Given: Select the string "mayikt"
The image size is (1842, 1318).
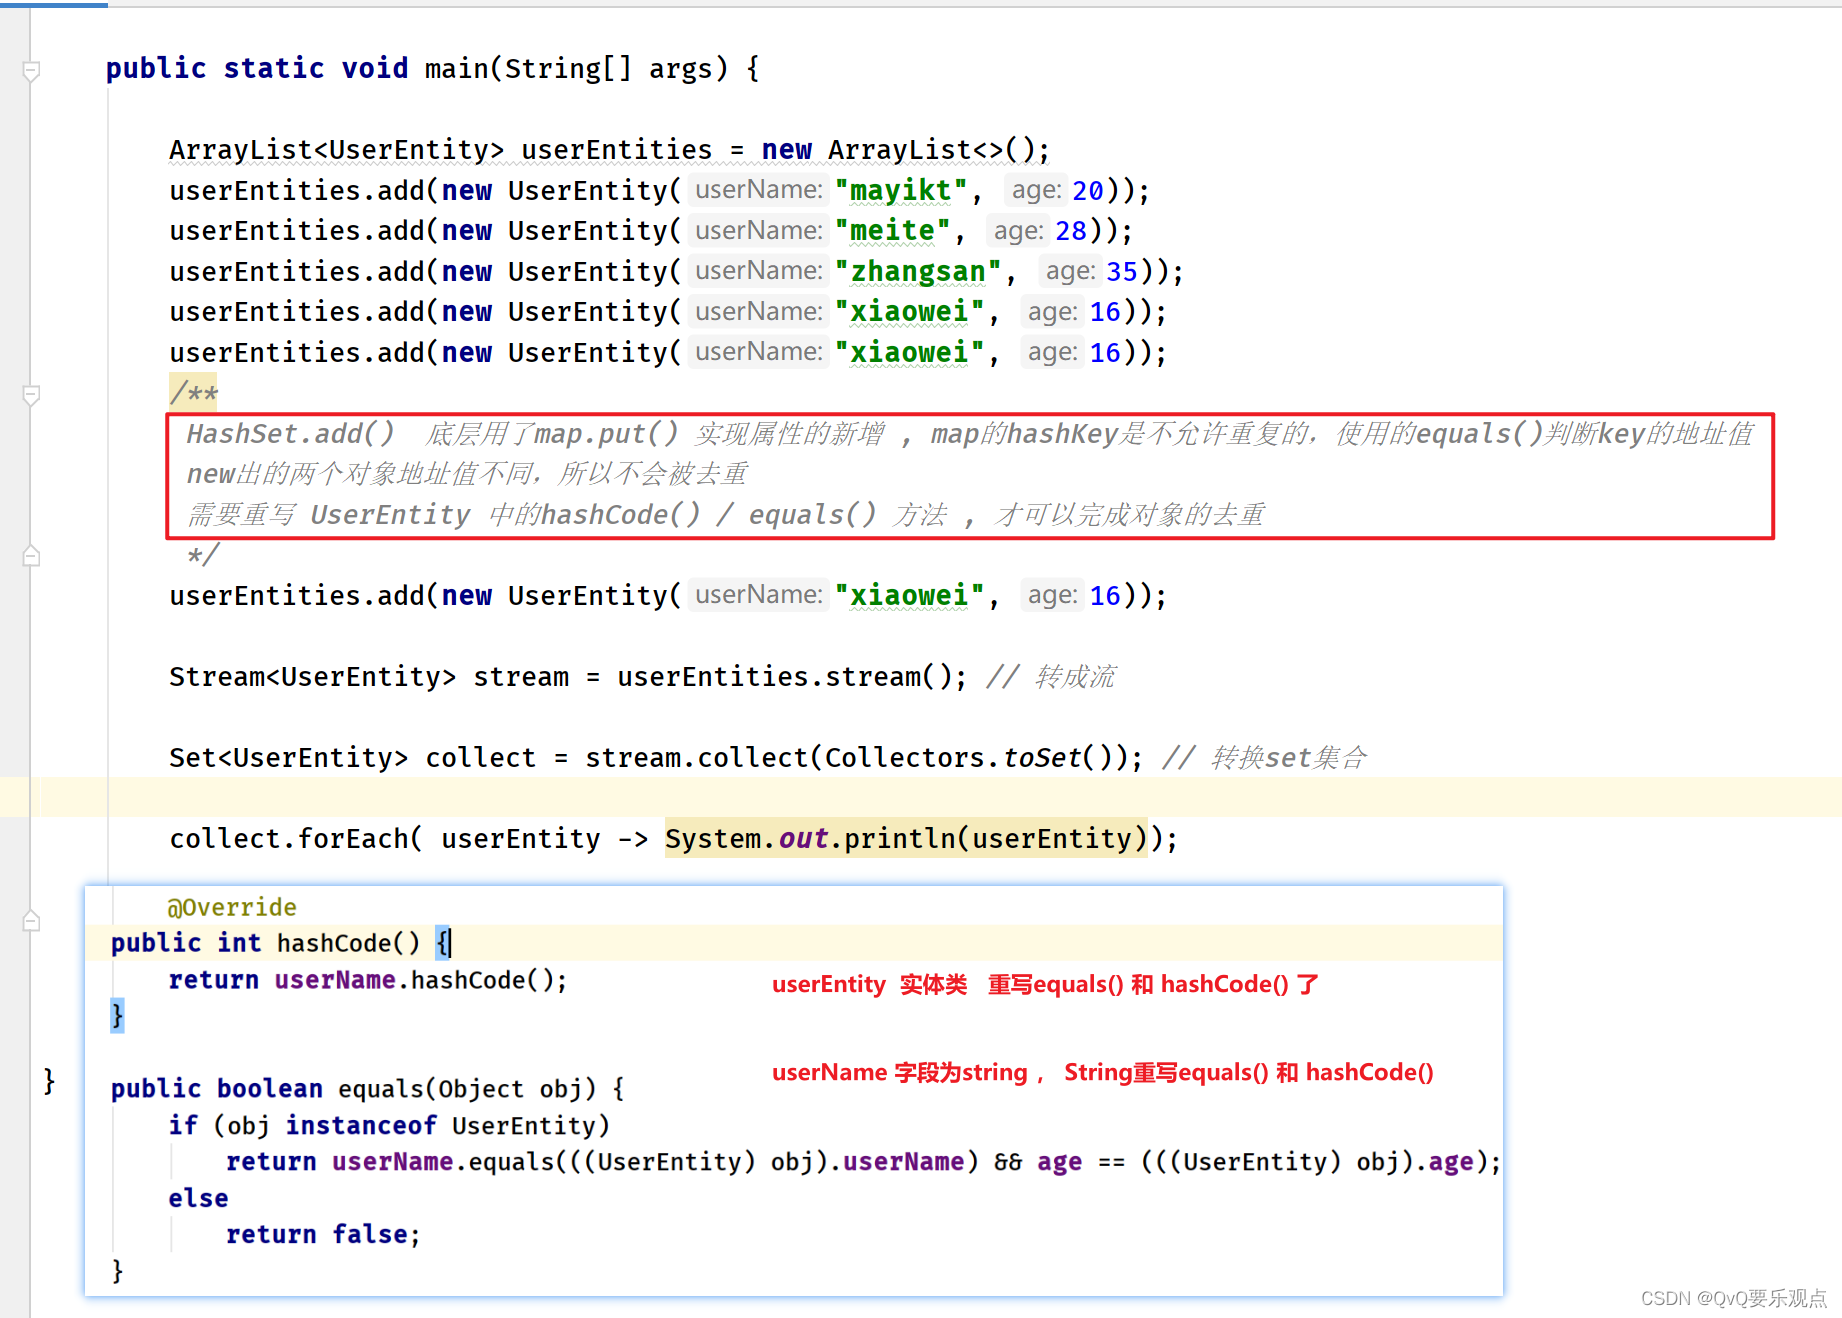Looking at the screenshot, I should pos(901,190).
